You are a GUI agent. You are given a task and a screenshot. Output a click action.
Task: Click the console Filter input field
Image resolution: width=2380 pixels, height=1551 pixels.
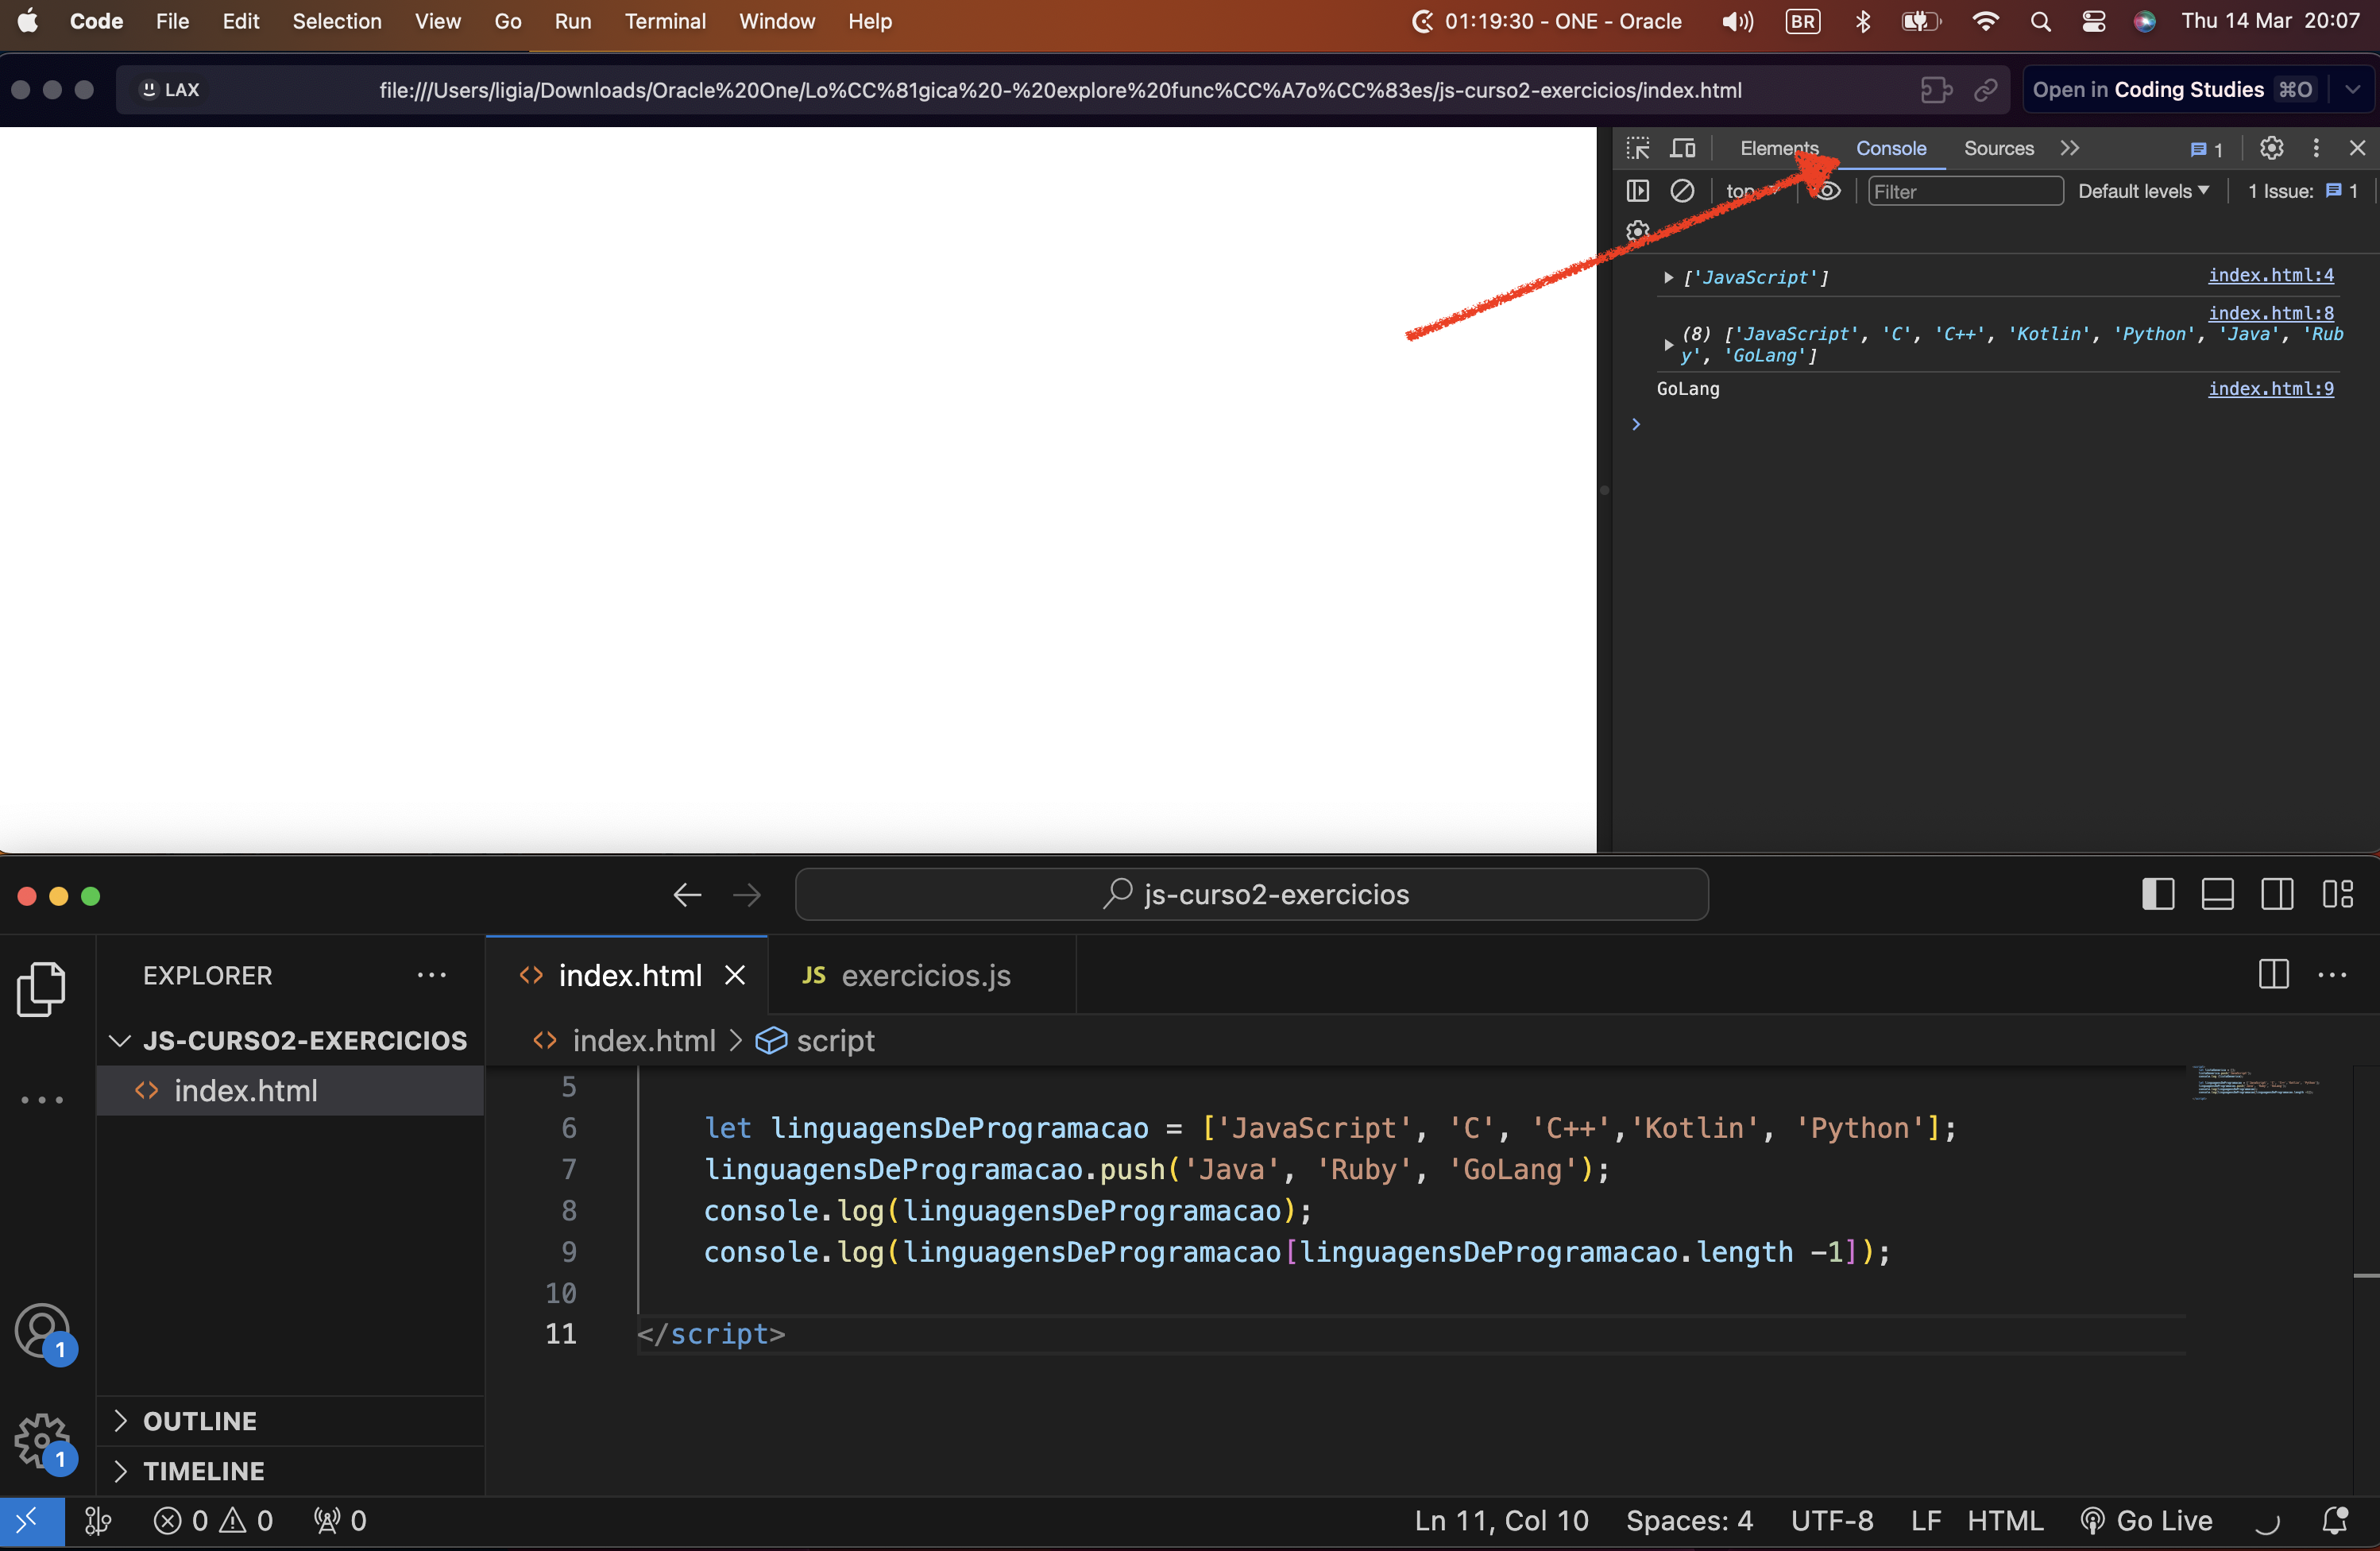(1965, 191)
